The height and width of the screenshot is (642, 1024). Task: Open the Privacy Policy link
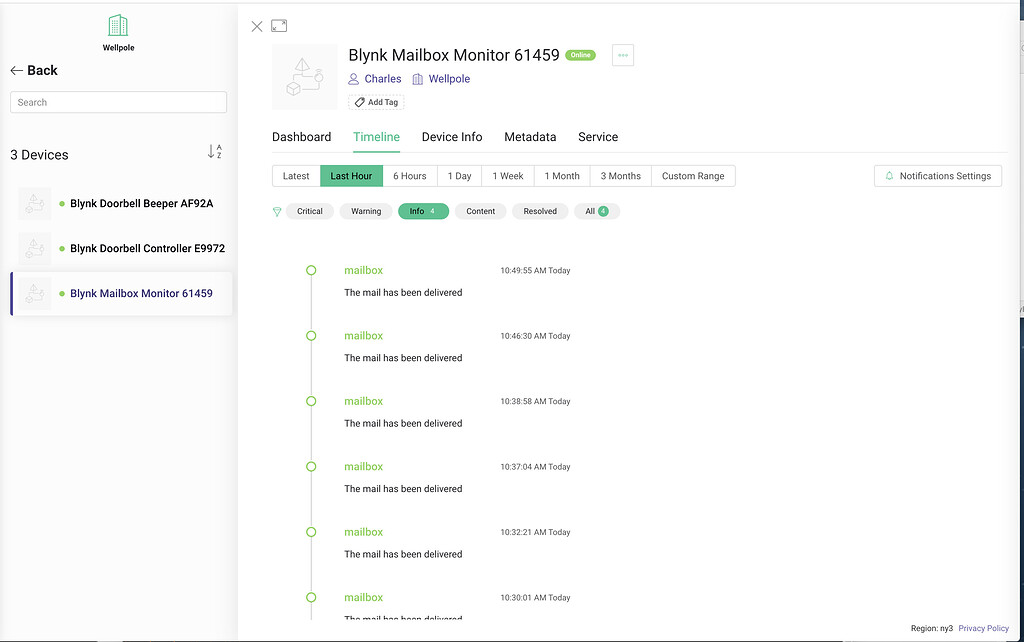tap(984, 628)
